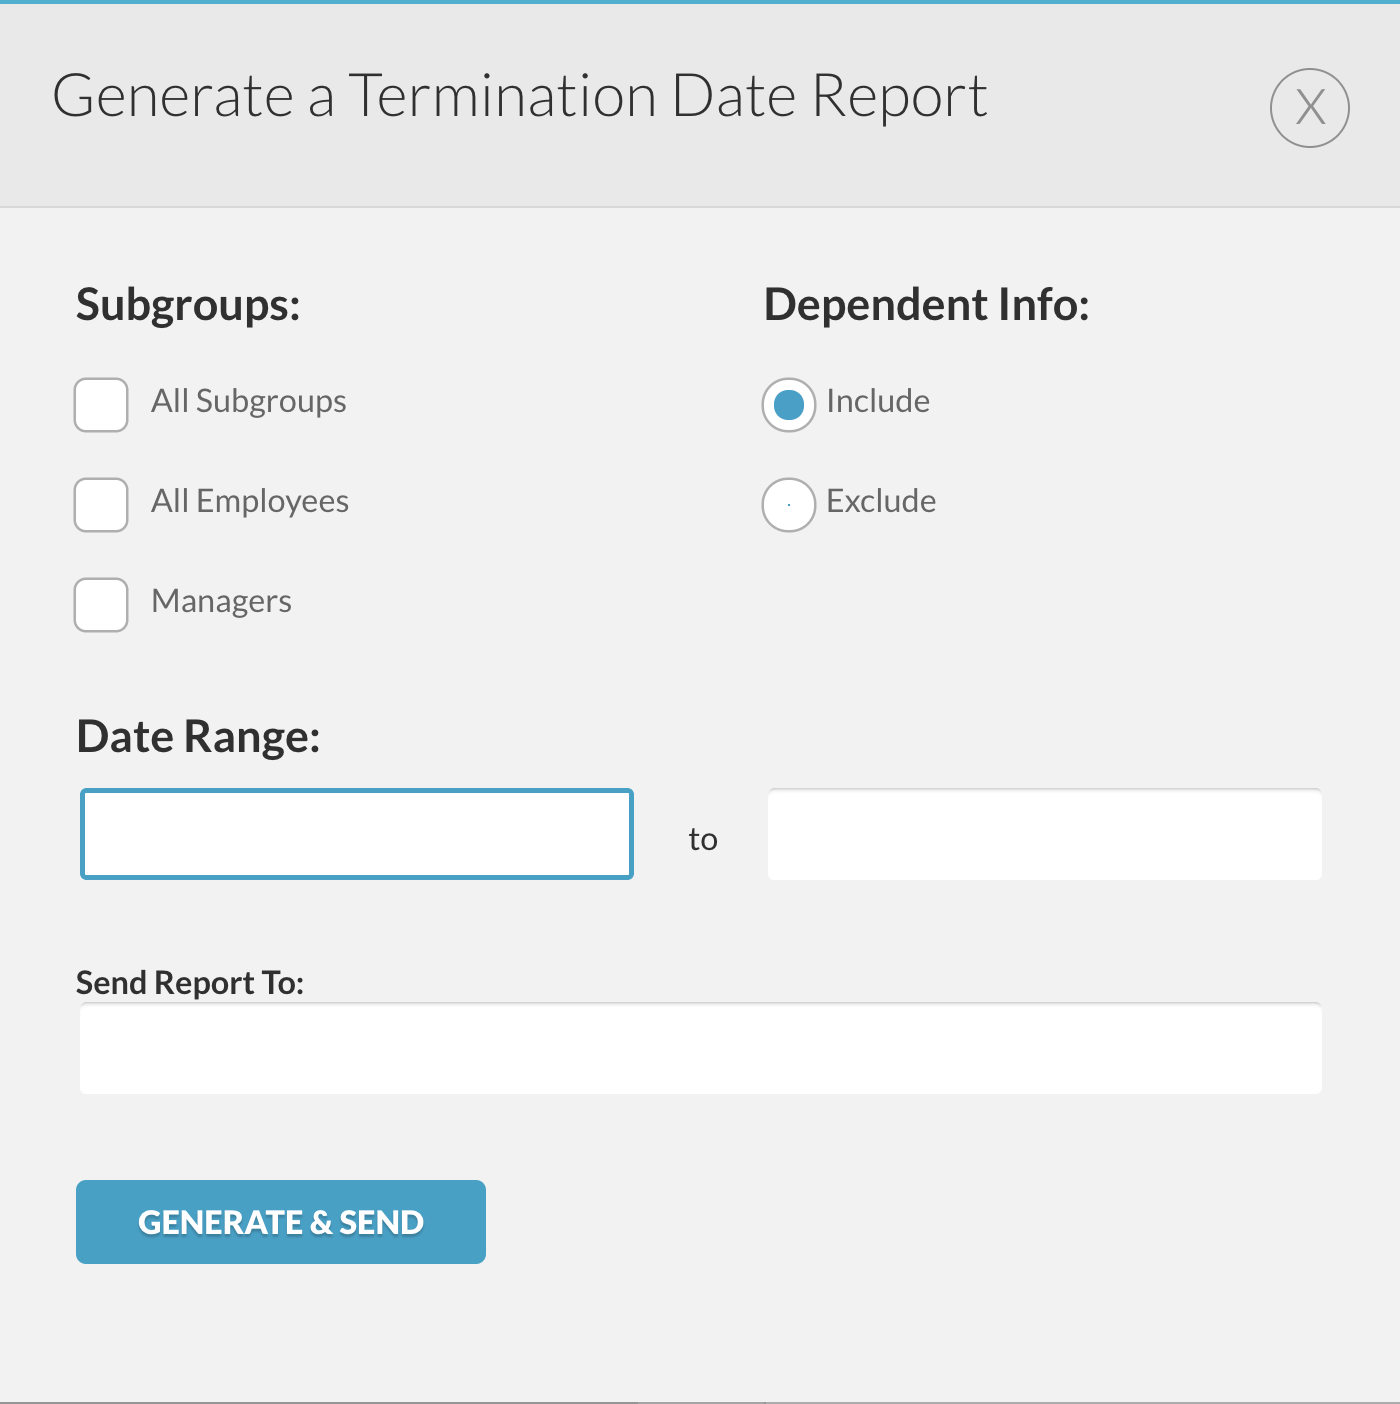The height and width of the screenshot is (1404, 1400).
Task: Check the All Subgroups checkbox
Action: [x=101, y=405]
